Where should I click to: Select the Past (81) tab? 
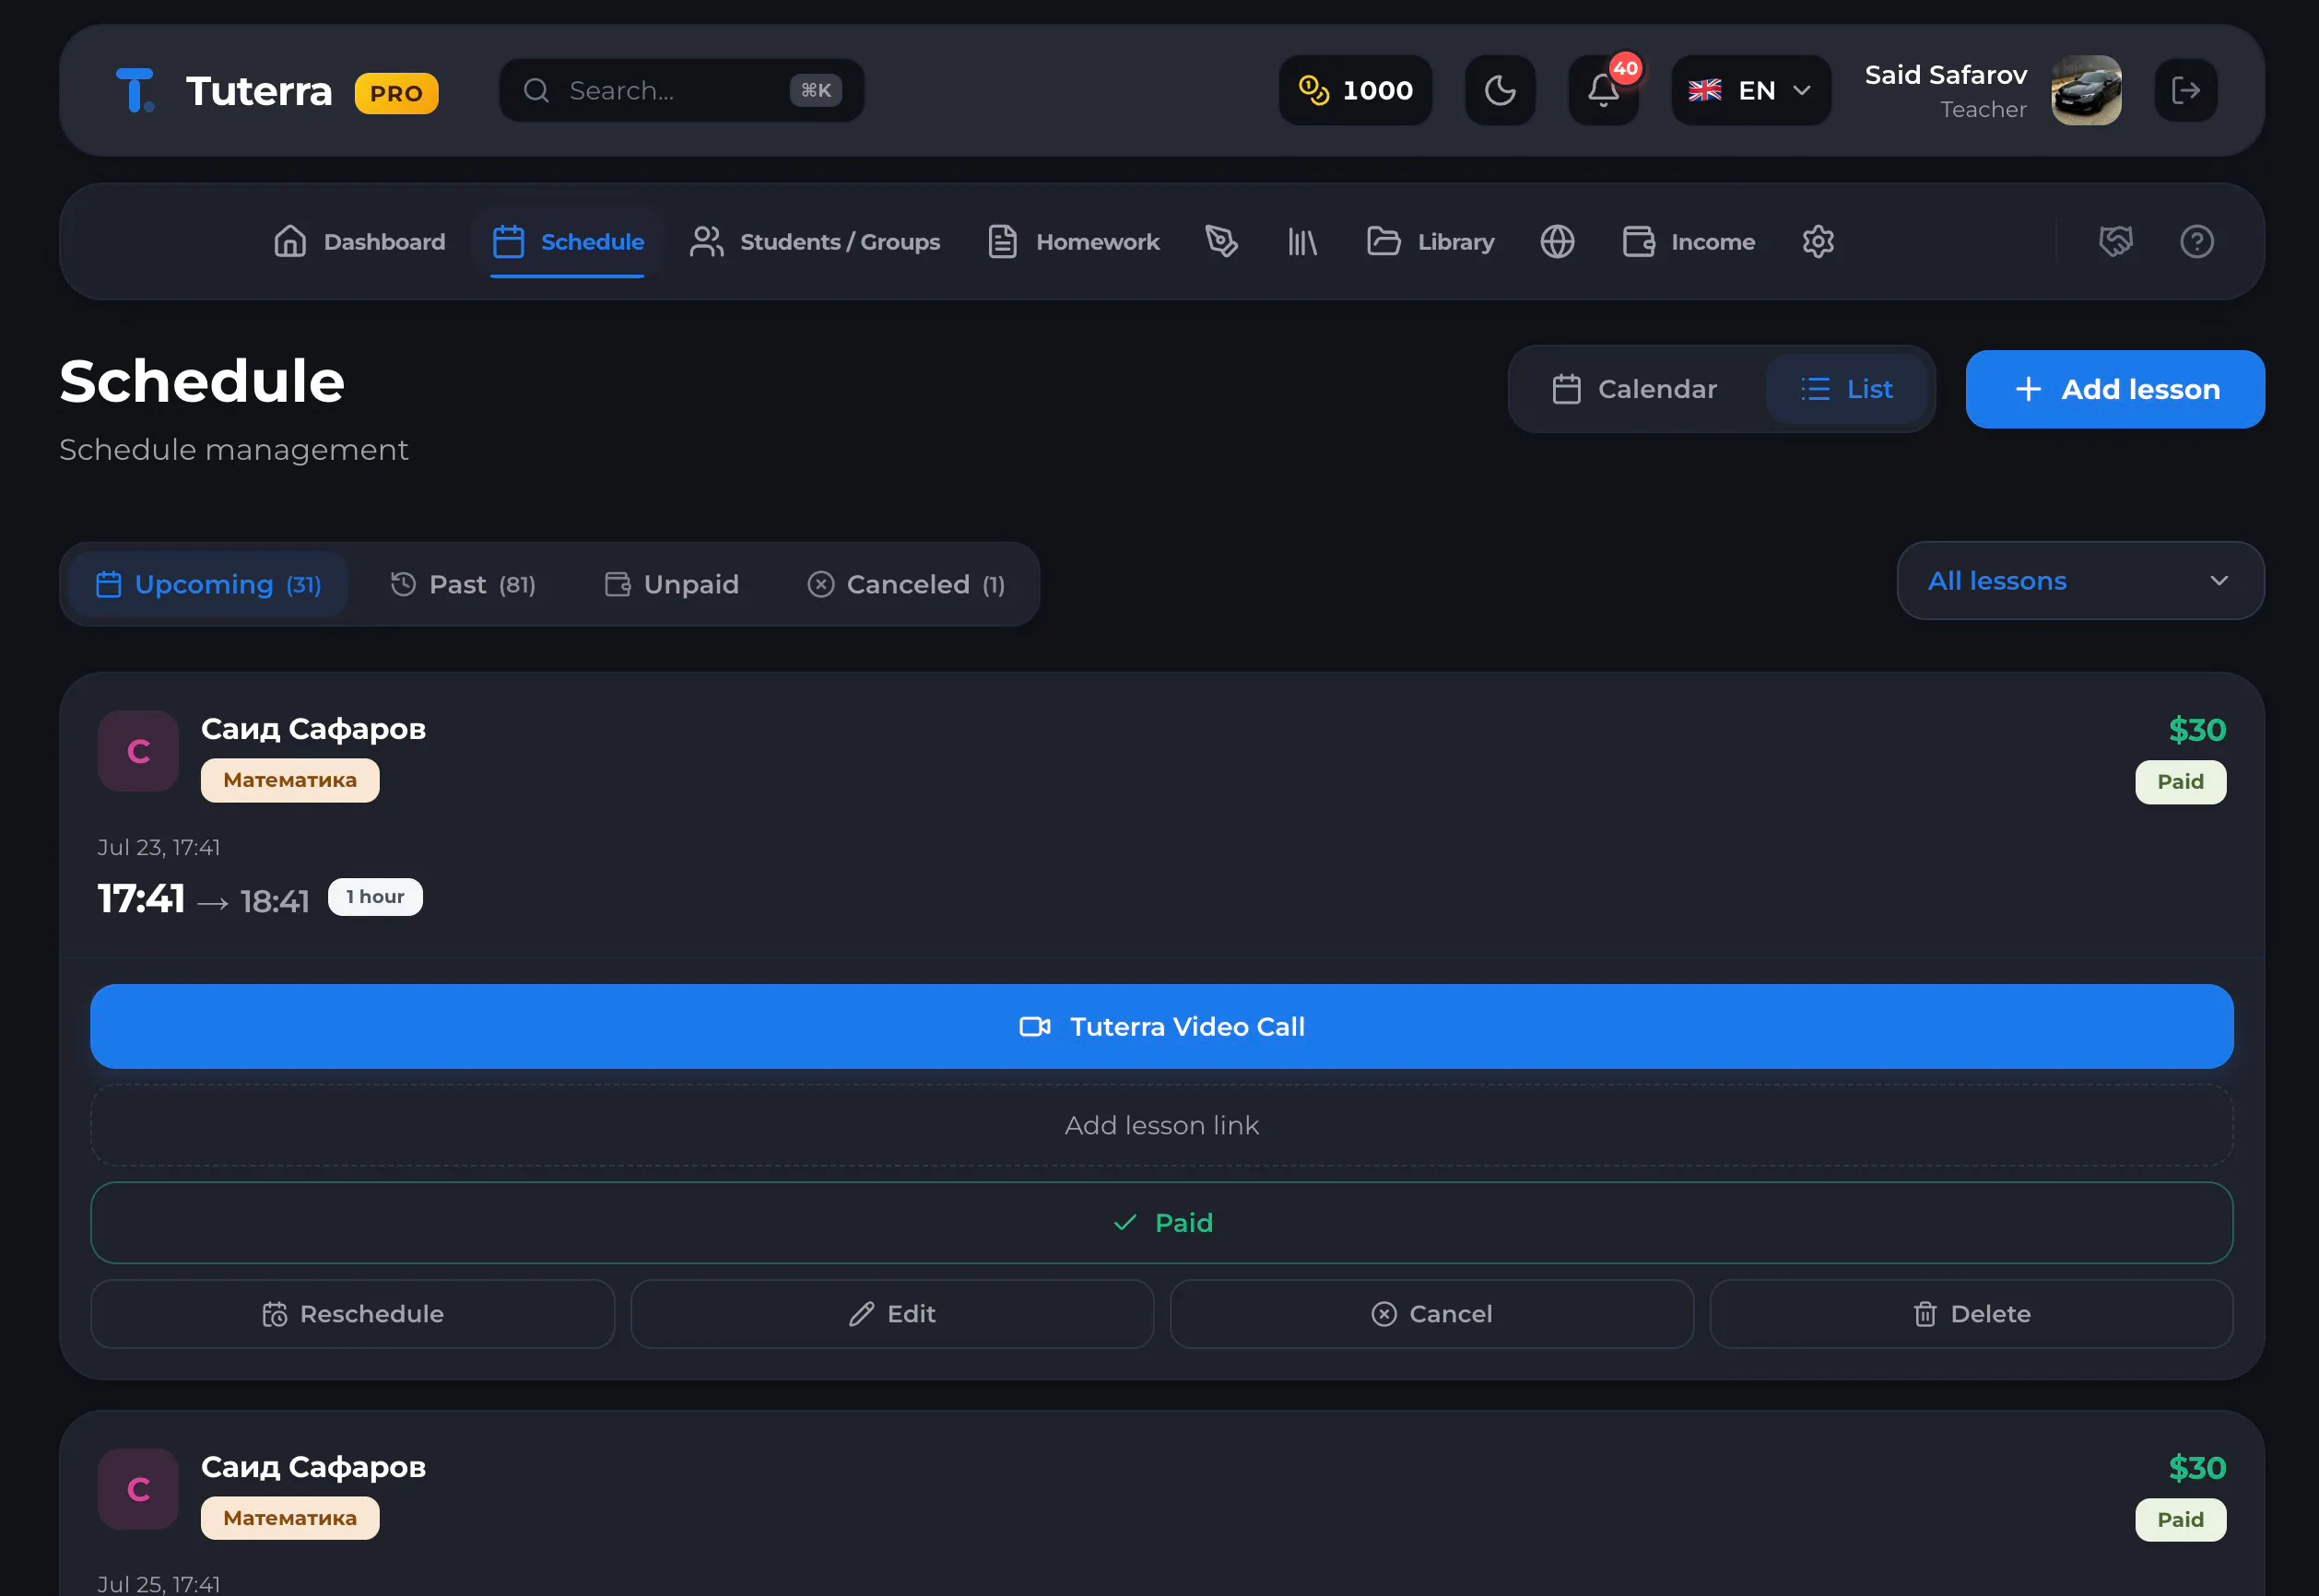coord(462,584)
